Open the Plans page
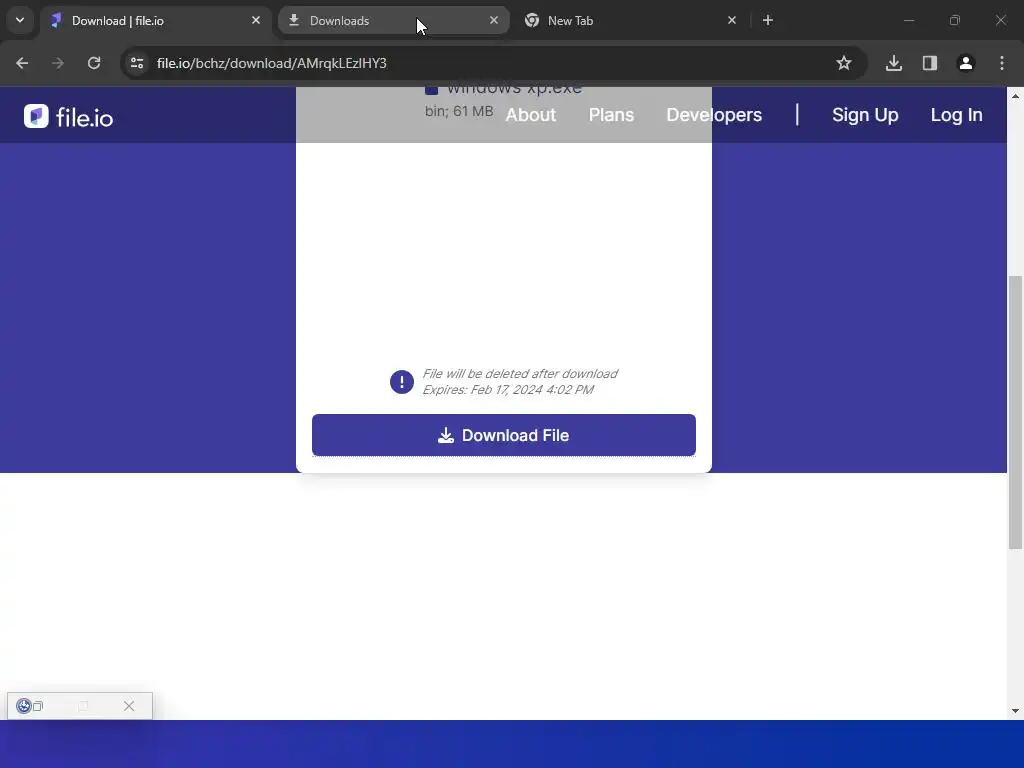 [x=611, y=115]
